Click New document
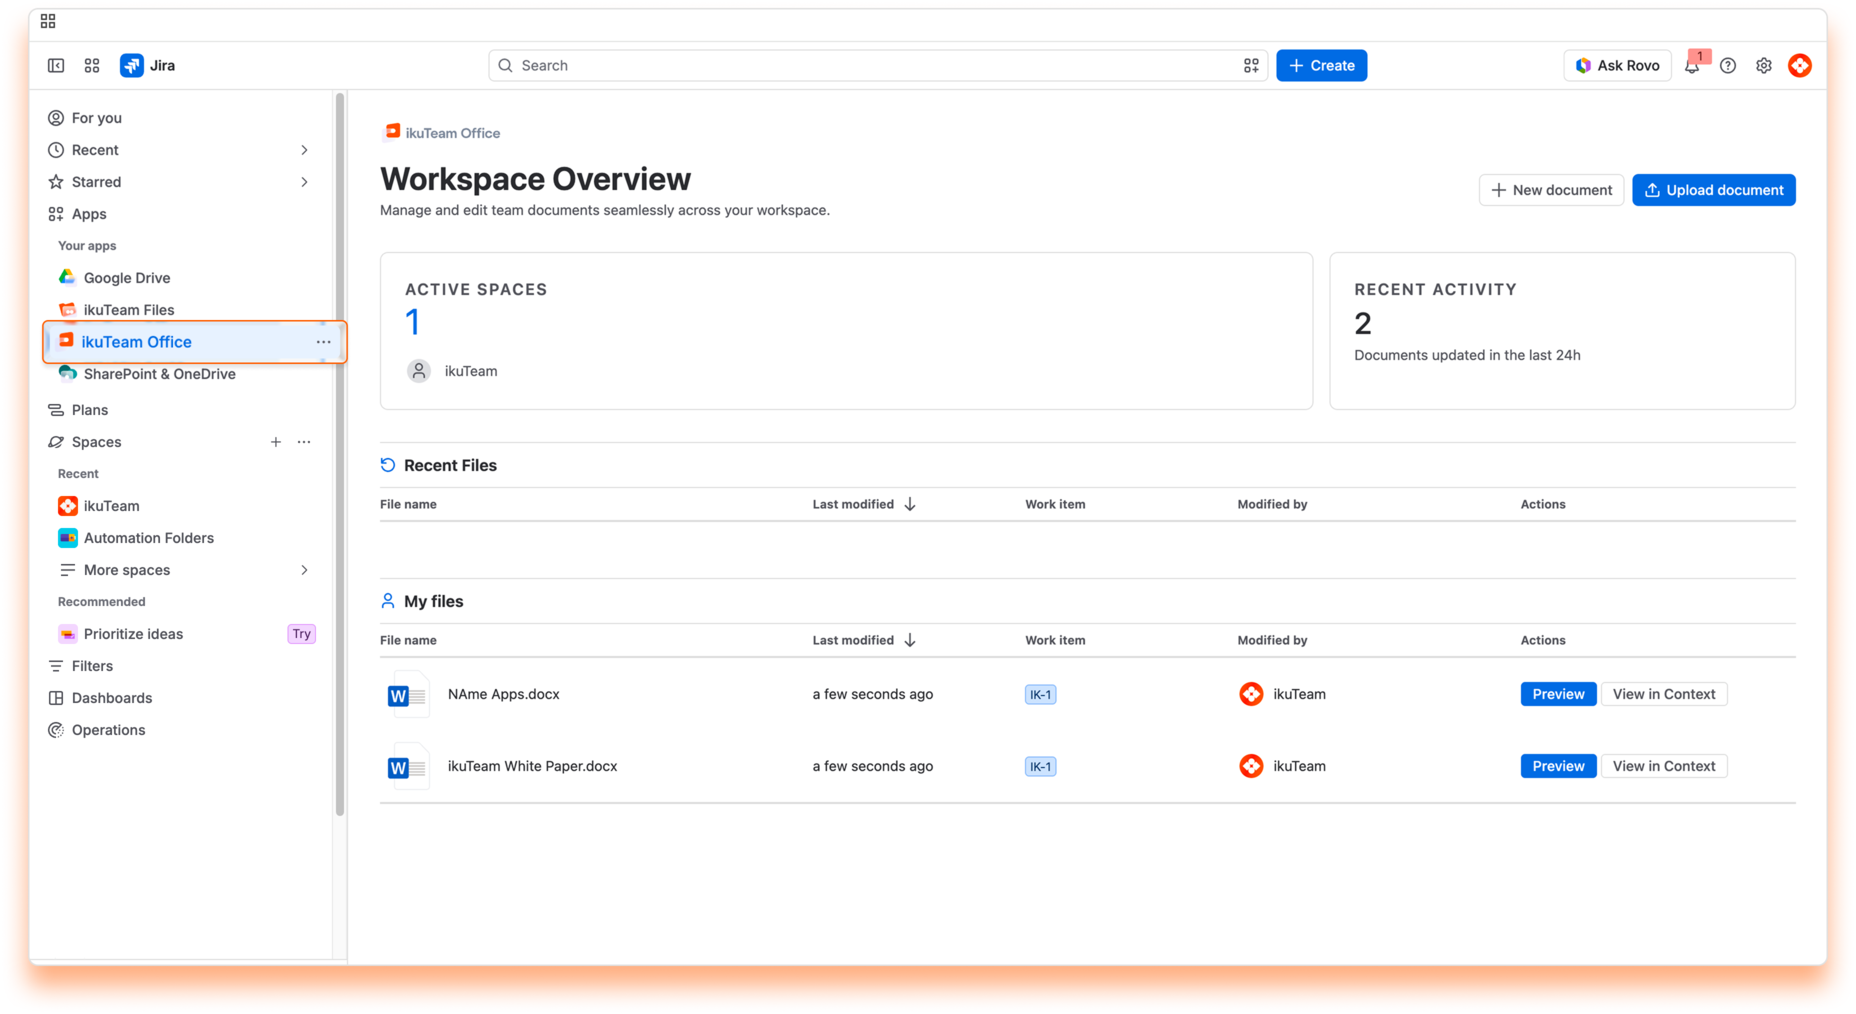Screen dimensions: 1856x1014 coord(1551,190)
